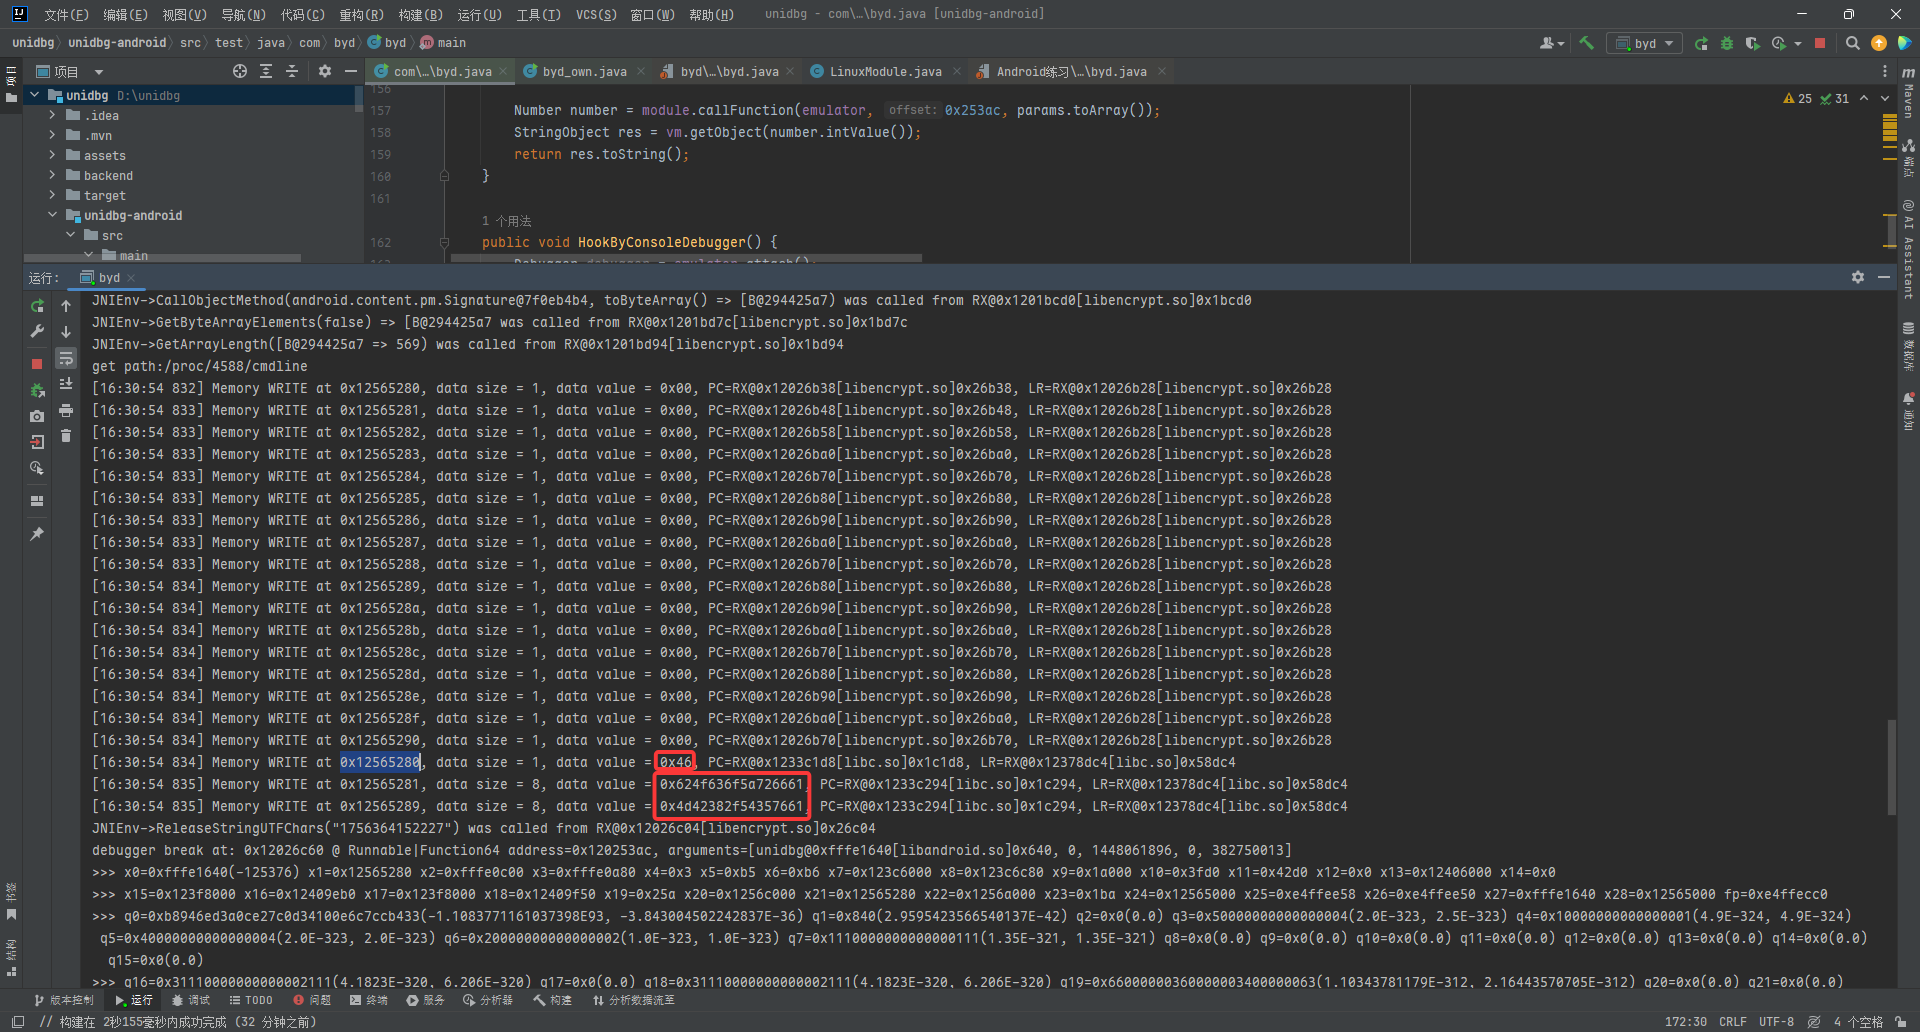Stop the running process in the top toolbar

coord(1820,43)
